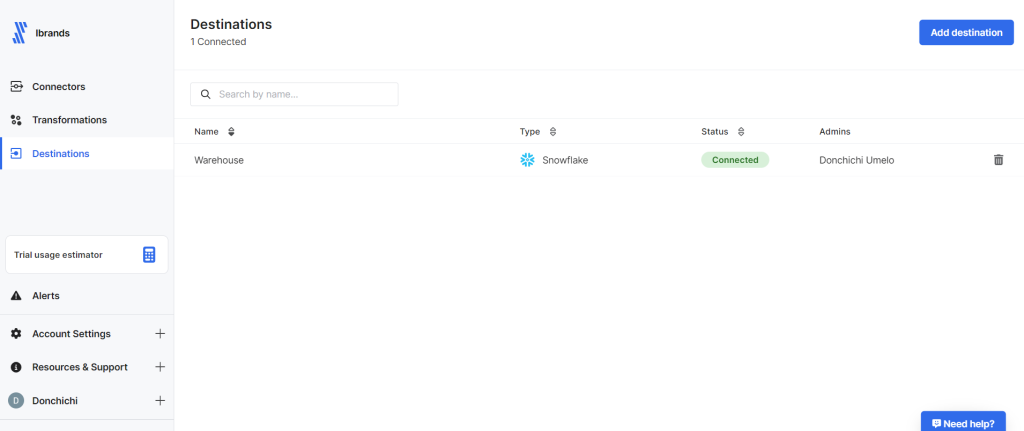Click the Alerts warning triangle icon
This screenshot has width=1024, height=431.
coord(16,296)
